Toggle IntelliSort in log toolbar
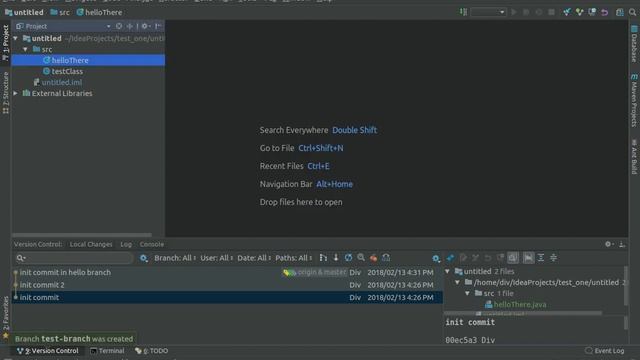 [323, 258]
